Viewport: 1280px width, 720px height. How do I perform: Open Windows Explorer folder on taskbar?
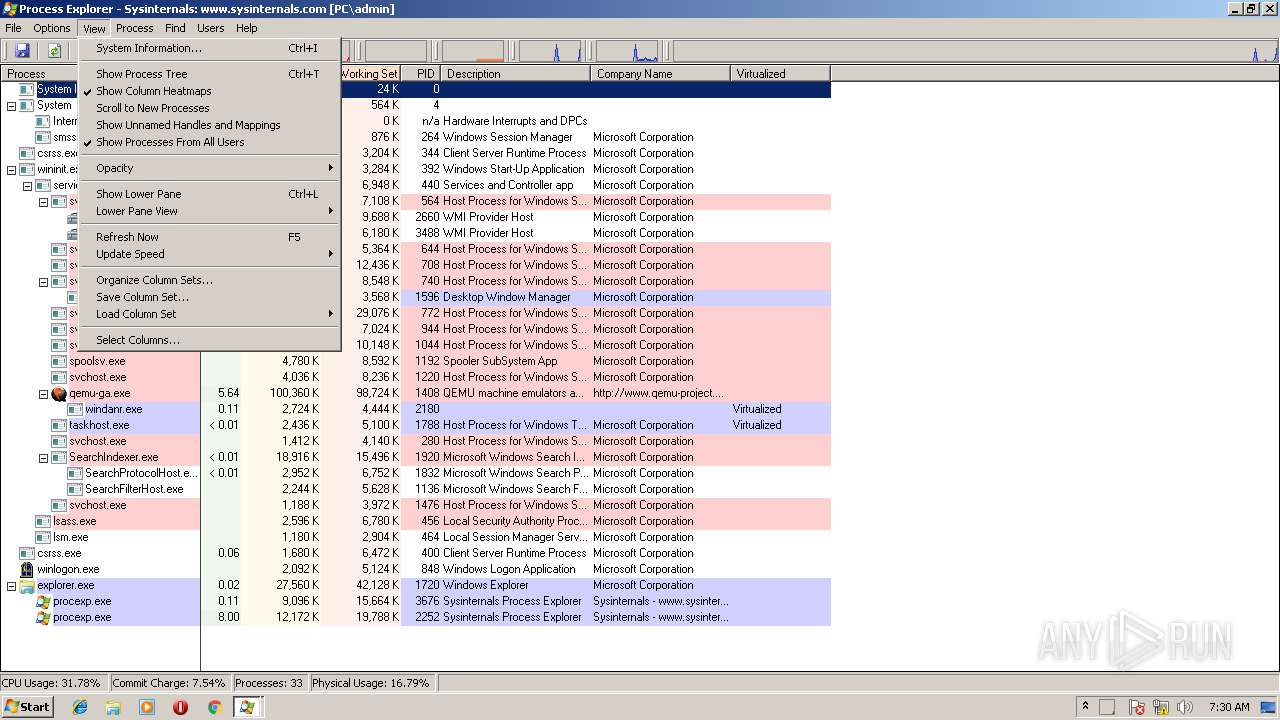(113, 707)
